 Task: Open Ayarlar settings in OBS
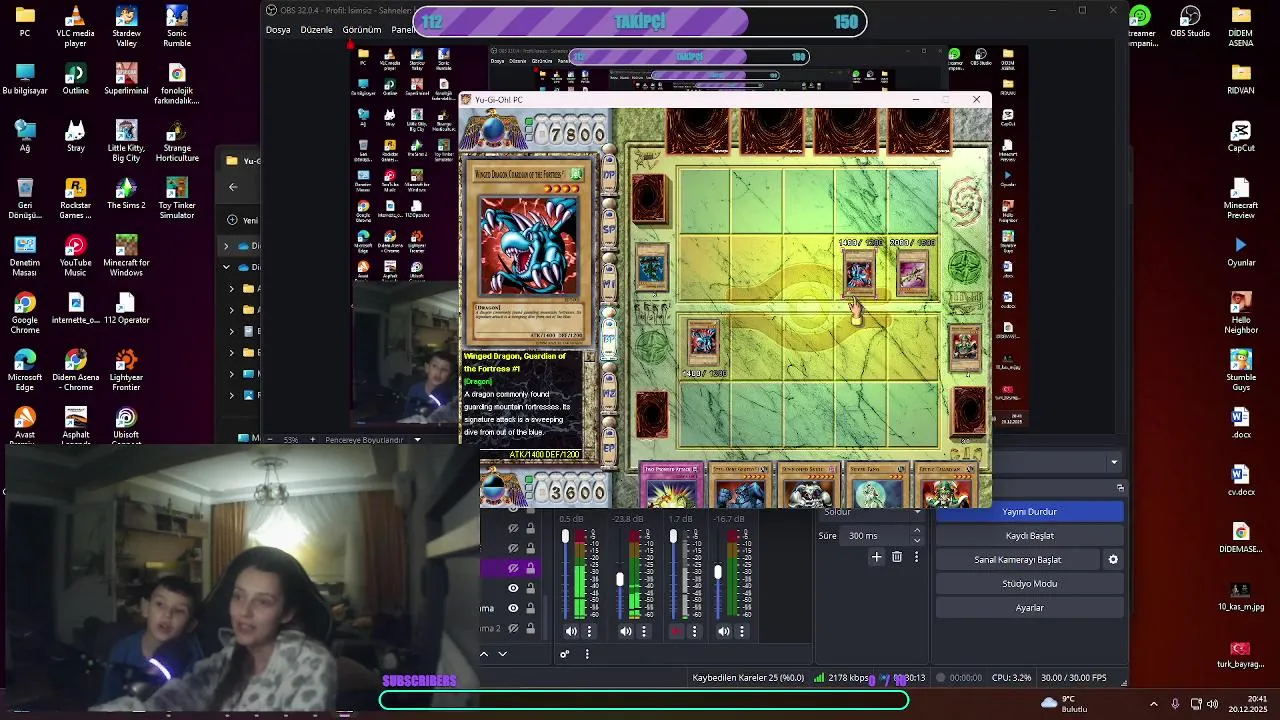click(x=1029, y=608)
